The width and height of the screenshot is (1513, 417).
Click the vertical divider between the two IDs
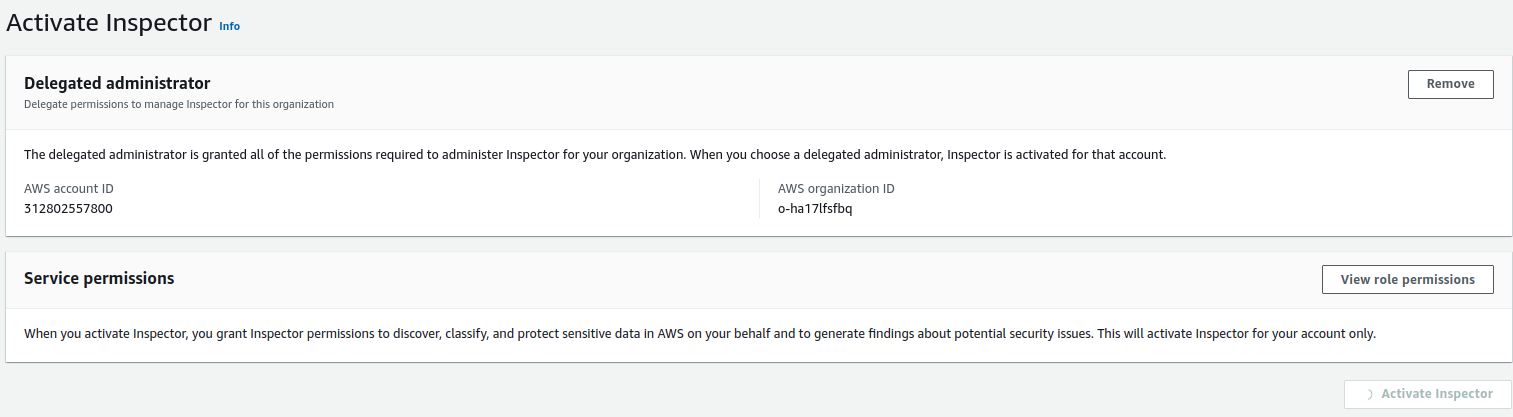click(x=760, y=199)
